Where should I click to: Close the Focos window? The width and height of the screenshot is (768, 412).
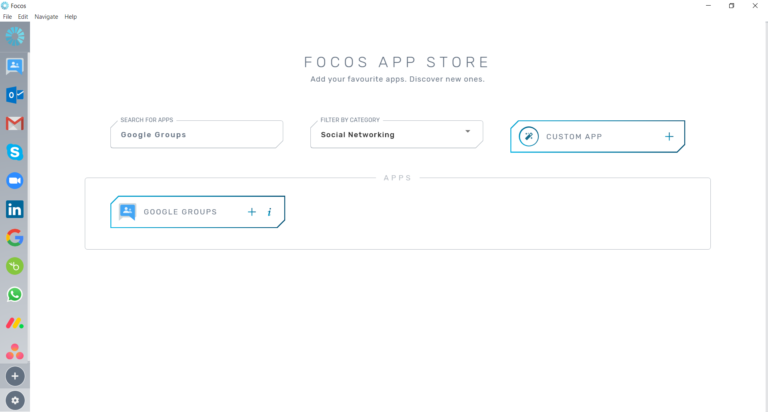click(x=755, y=6)
